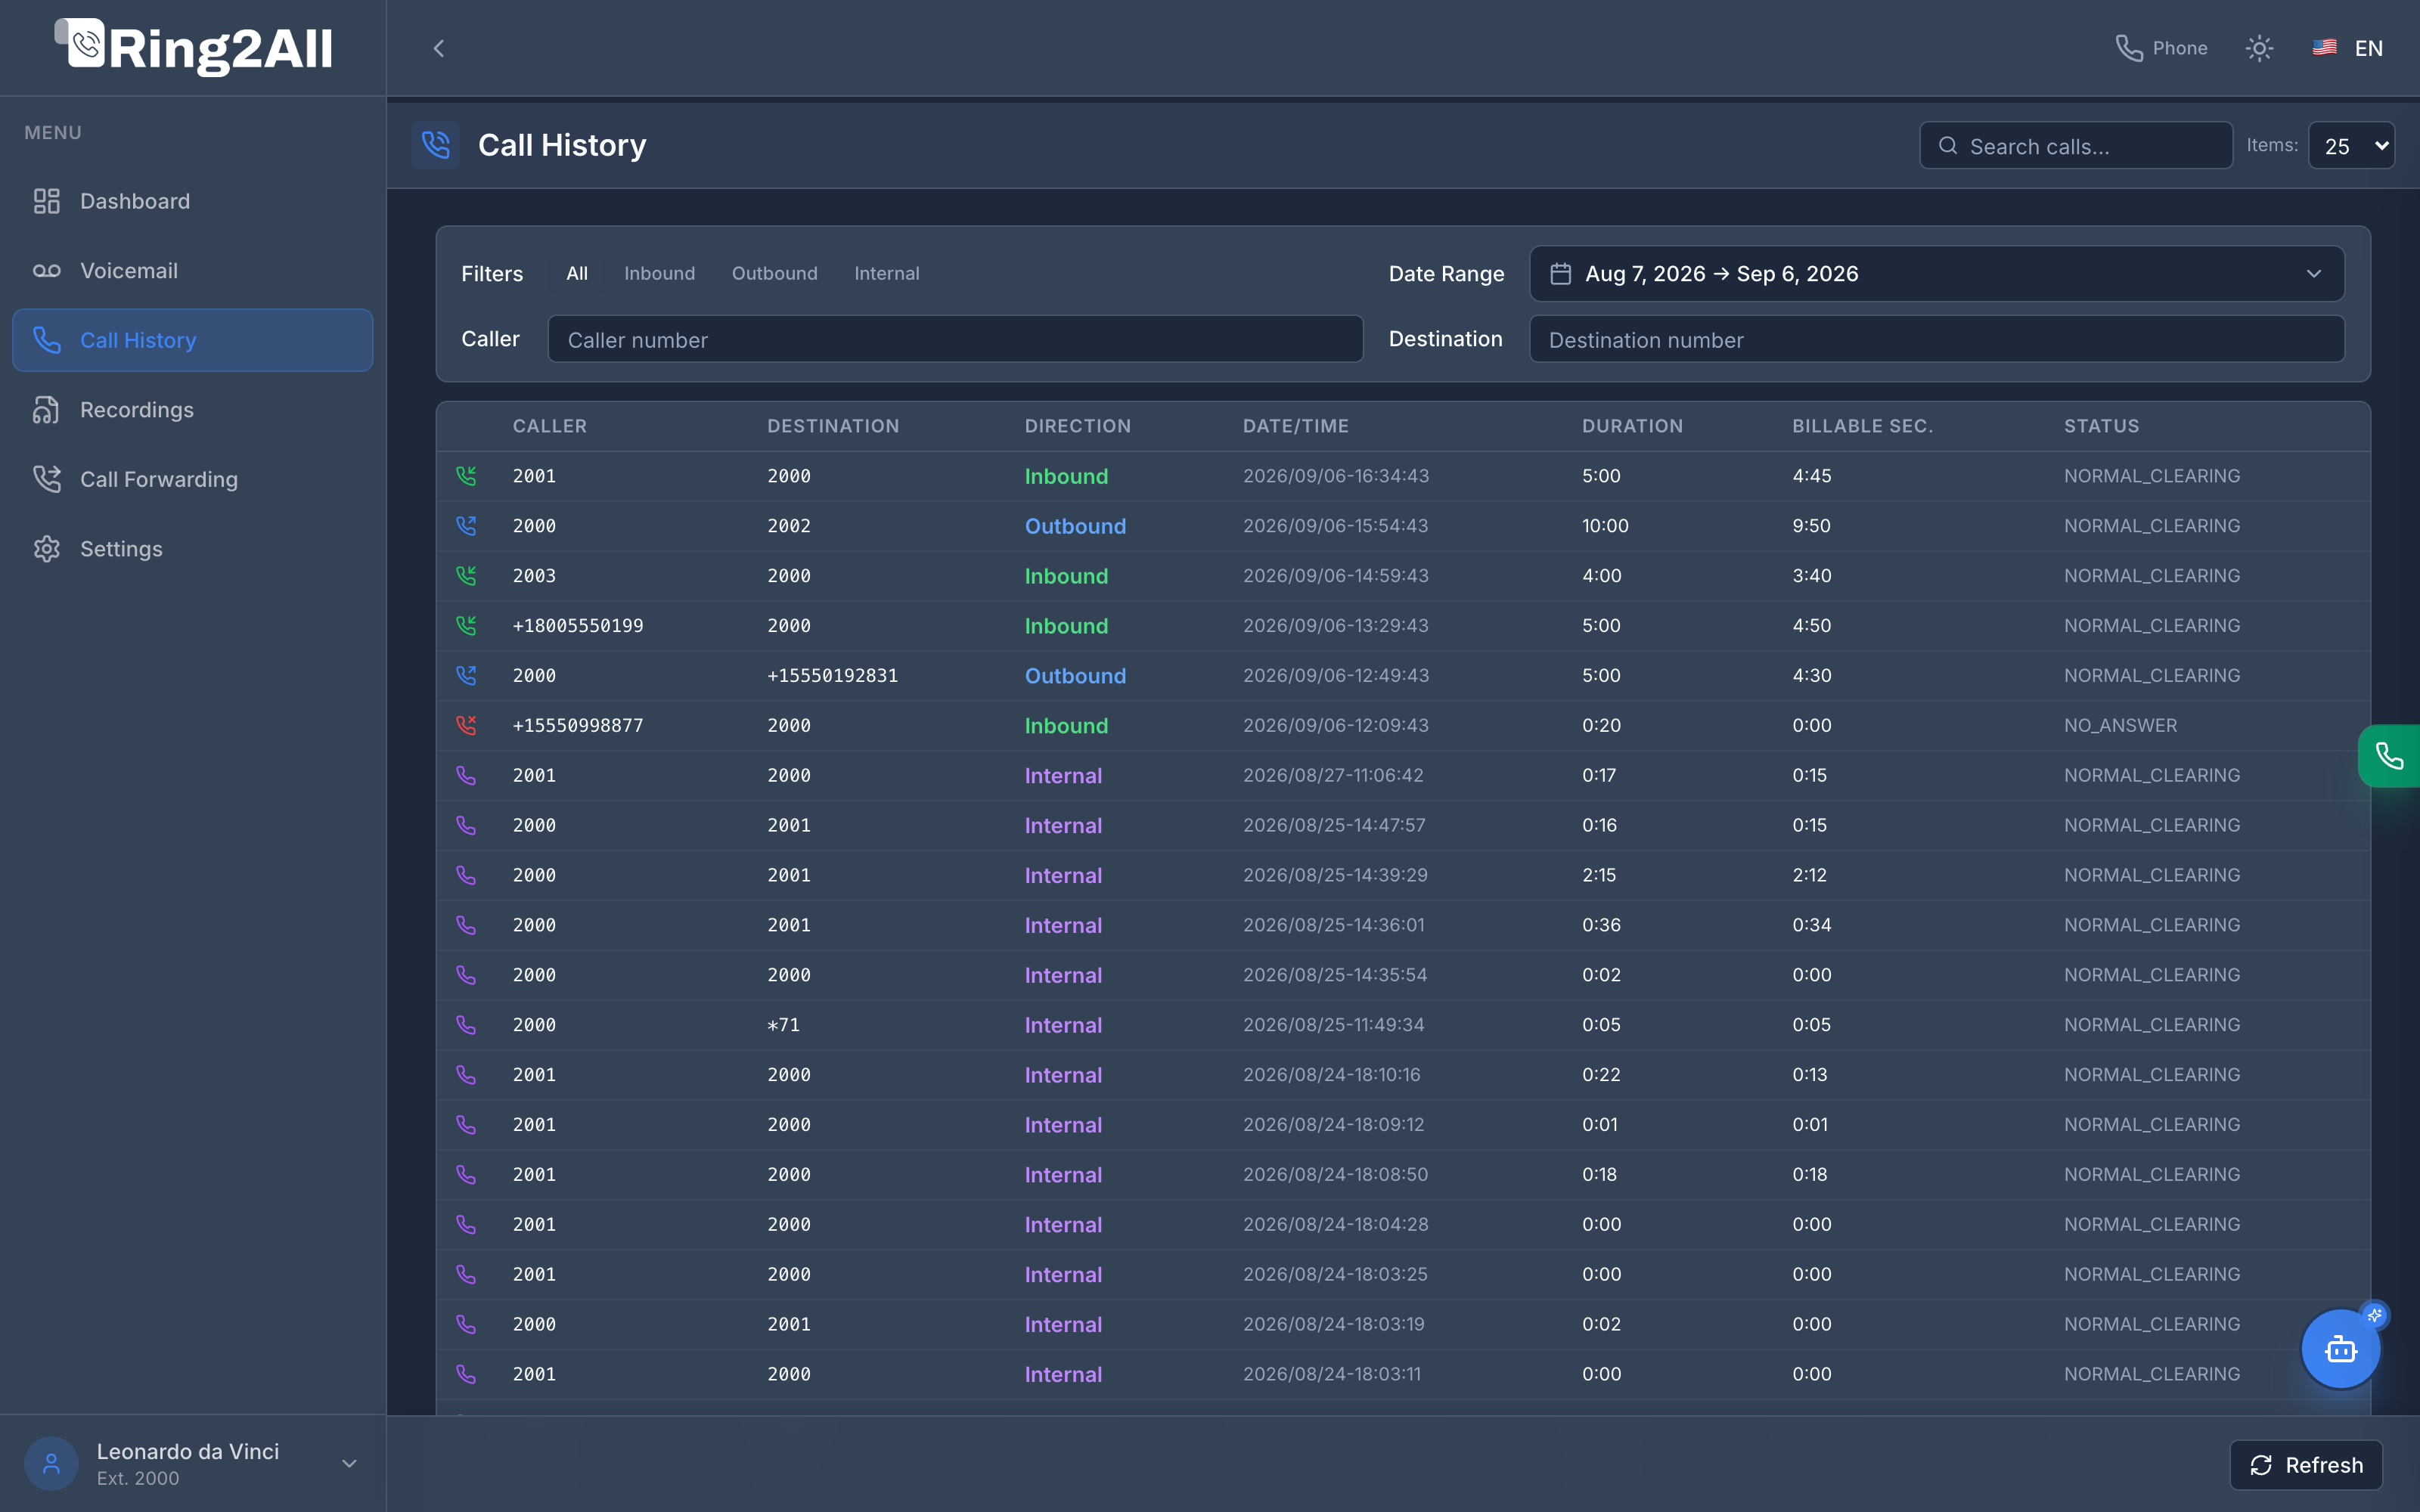Click Inbound label on 12:09:43 row
Viewport: 2420px width, 1512px height.
tap(1066, 726)
